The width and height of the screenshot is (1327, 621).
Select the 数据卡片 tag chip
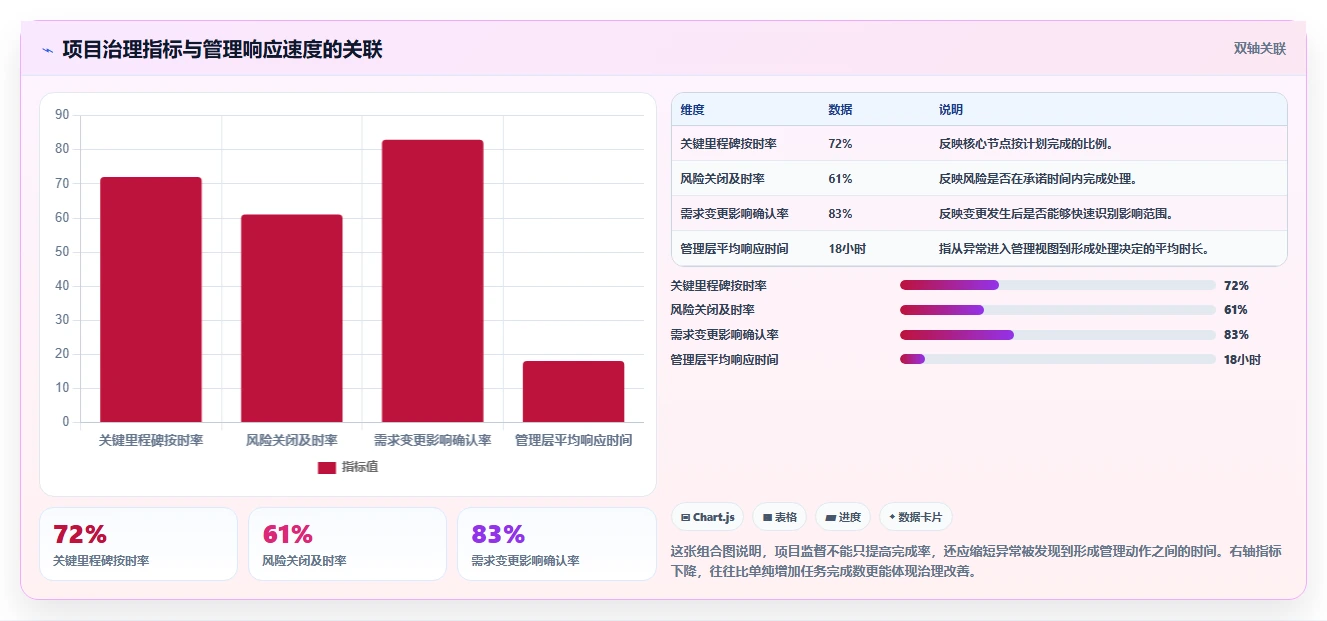click(x=916, y=517)
